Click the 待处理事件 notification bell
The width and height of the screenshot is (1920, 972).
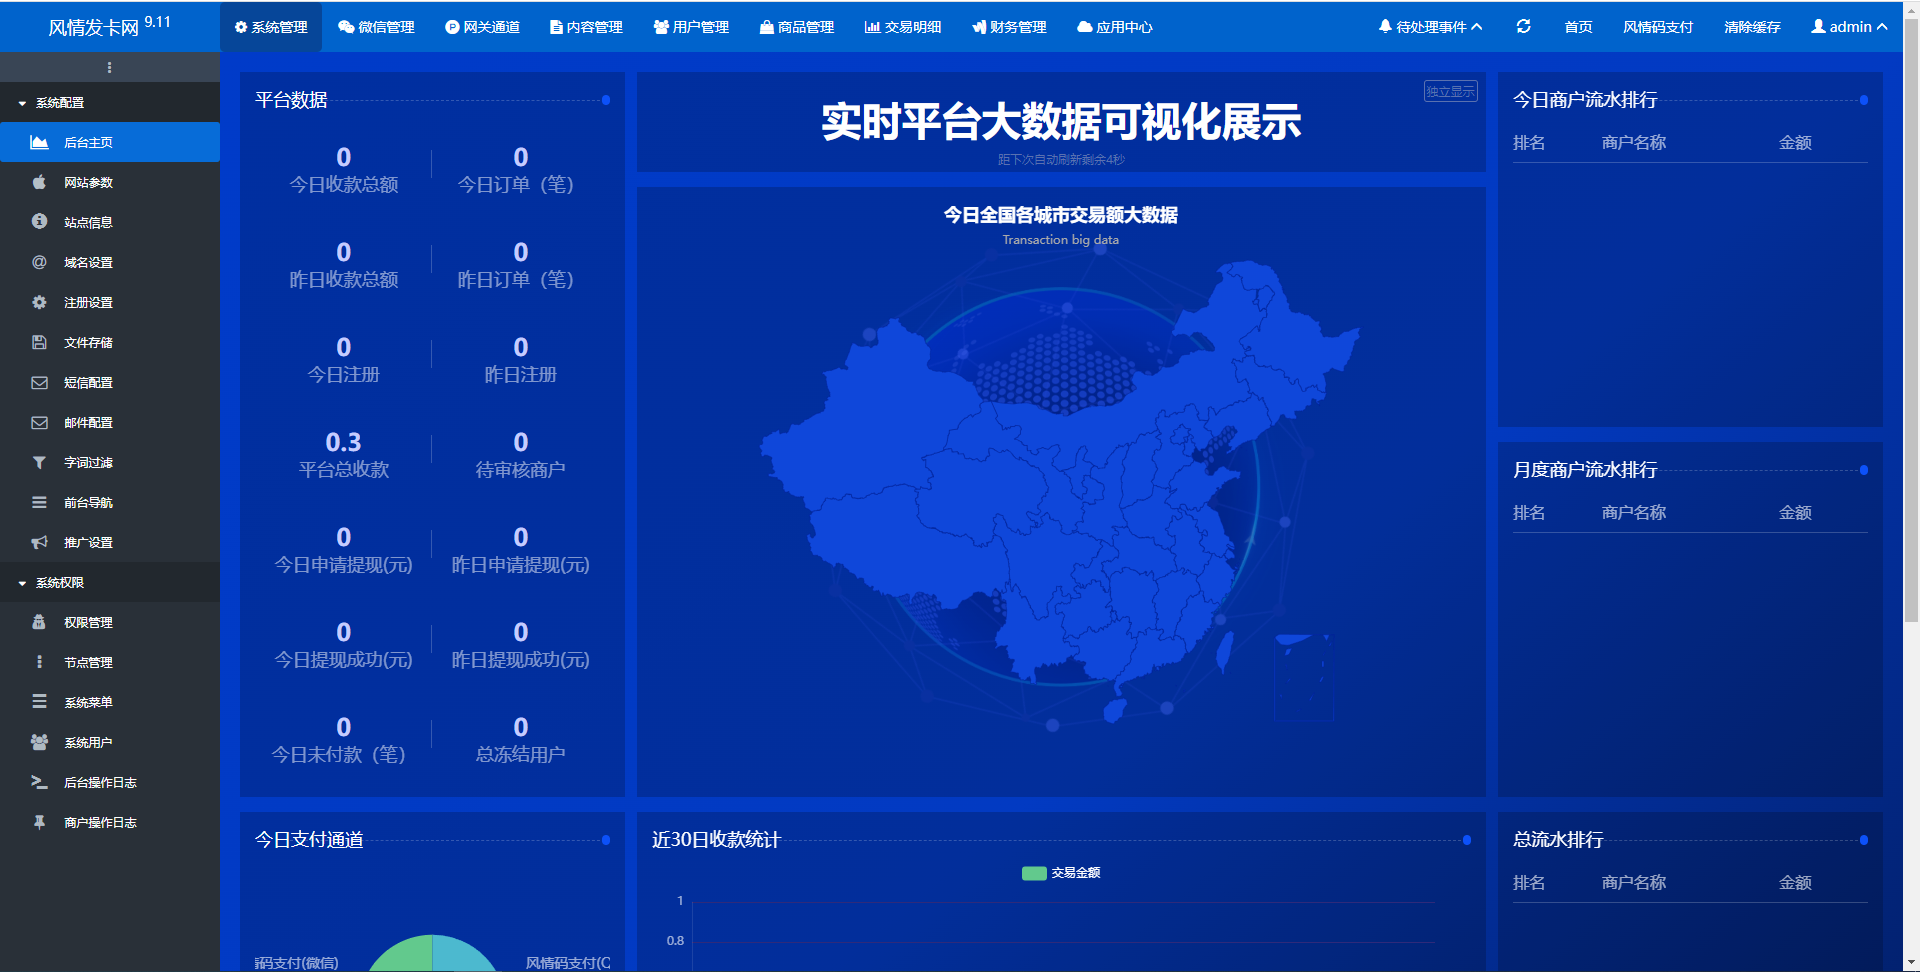pos(1385,27)
